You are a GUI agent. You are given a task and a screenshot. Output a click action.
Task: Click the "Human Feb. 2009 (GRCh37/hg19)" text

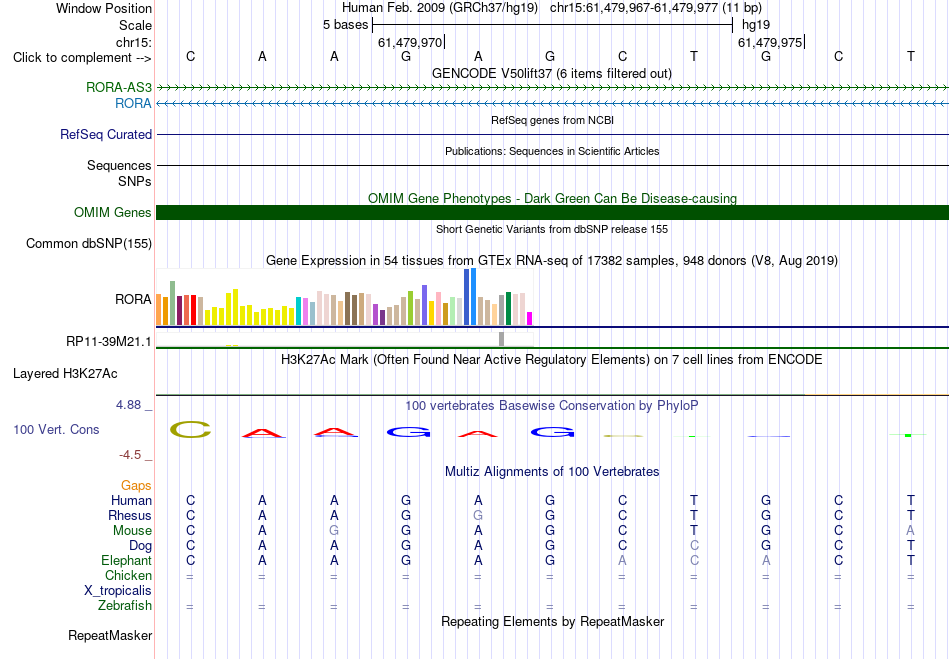tap(440, 8)
